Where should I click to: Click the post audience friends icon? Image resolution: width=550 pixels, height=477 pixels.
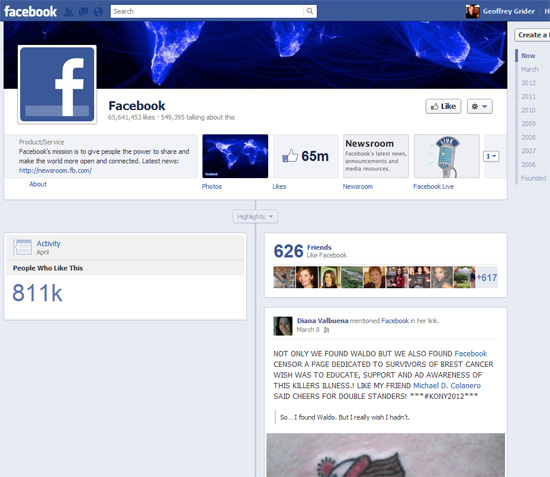[x=326, y=330]
